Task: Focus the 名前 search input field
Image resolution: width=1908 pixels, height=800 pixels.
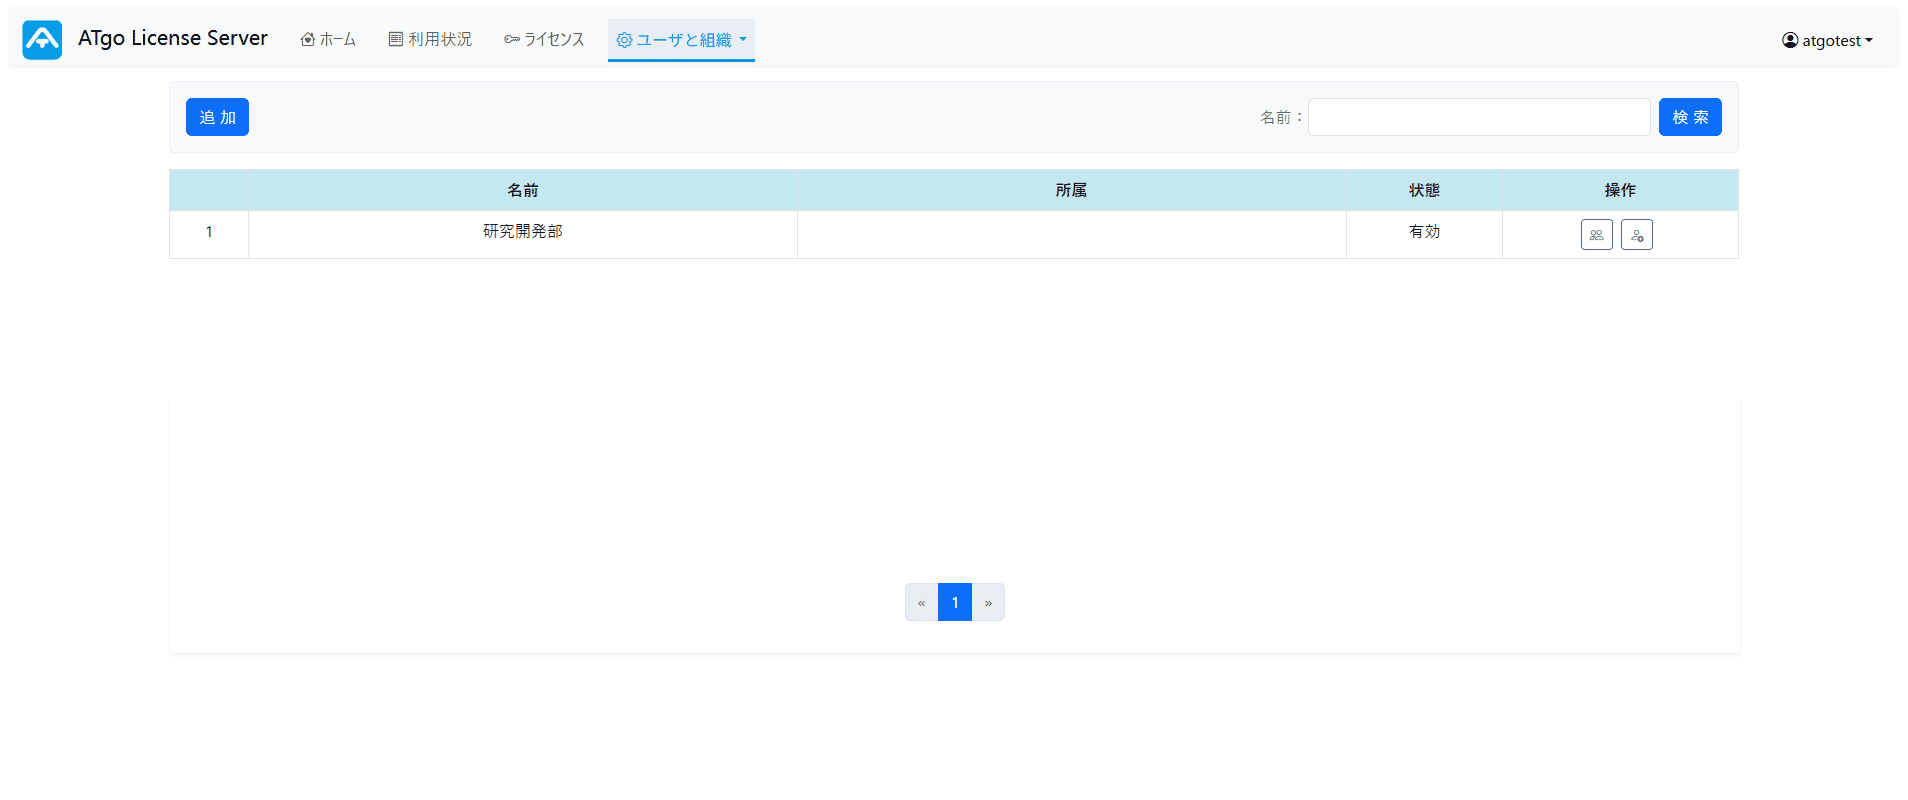Action: (x=1478, y=117)
